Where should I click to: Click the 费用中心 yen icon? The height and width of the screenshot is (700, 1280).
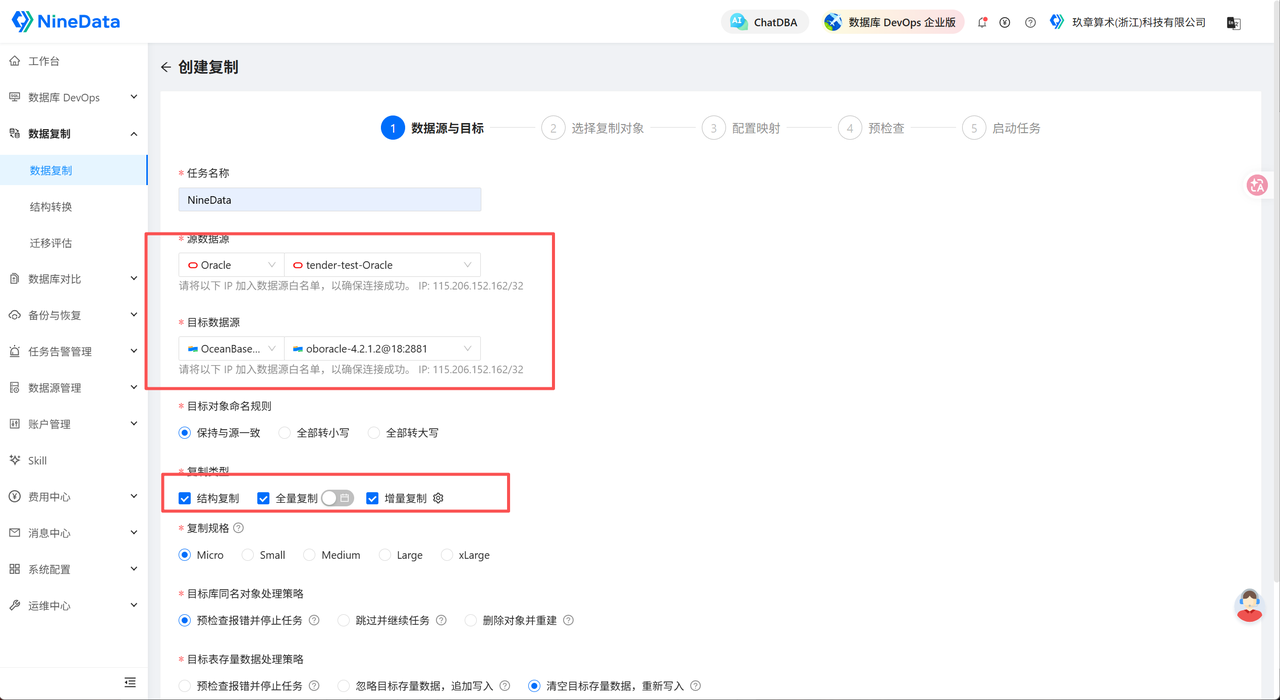(x=15, y=496)
